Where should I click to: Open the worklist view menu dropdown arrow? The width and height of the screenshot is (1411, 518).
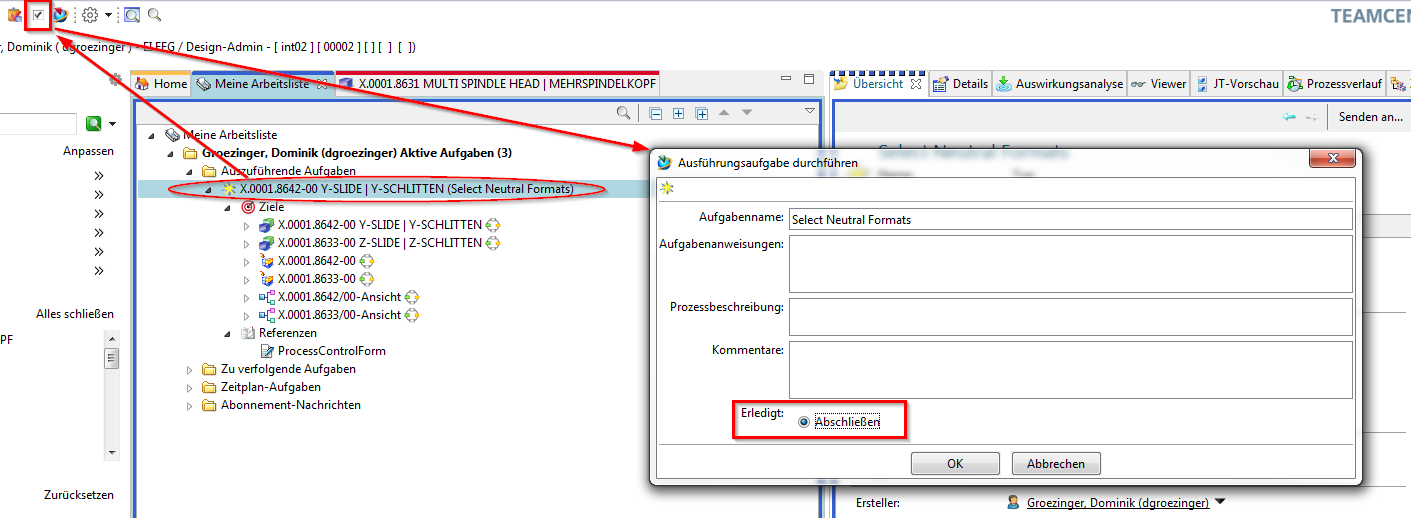click(x=810, y=112)
